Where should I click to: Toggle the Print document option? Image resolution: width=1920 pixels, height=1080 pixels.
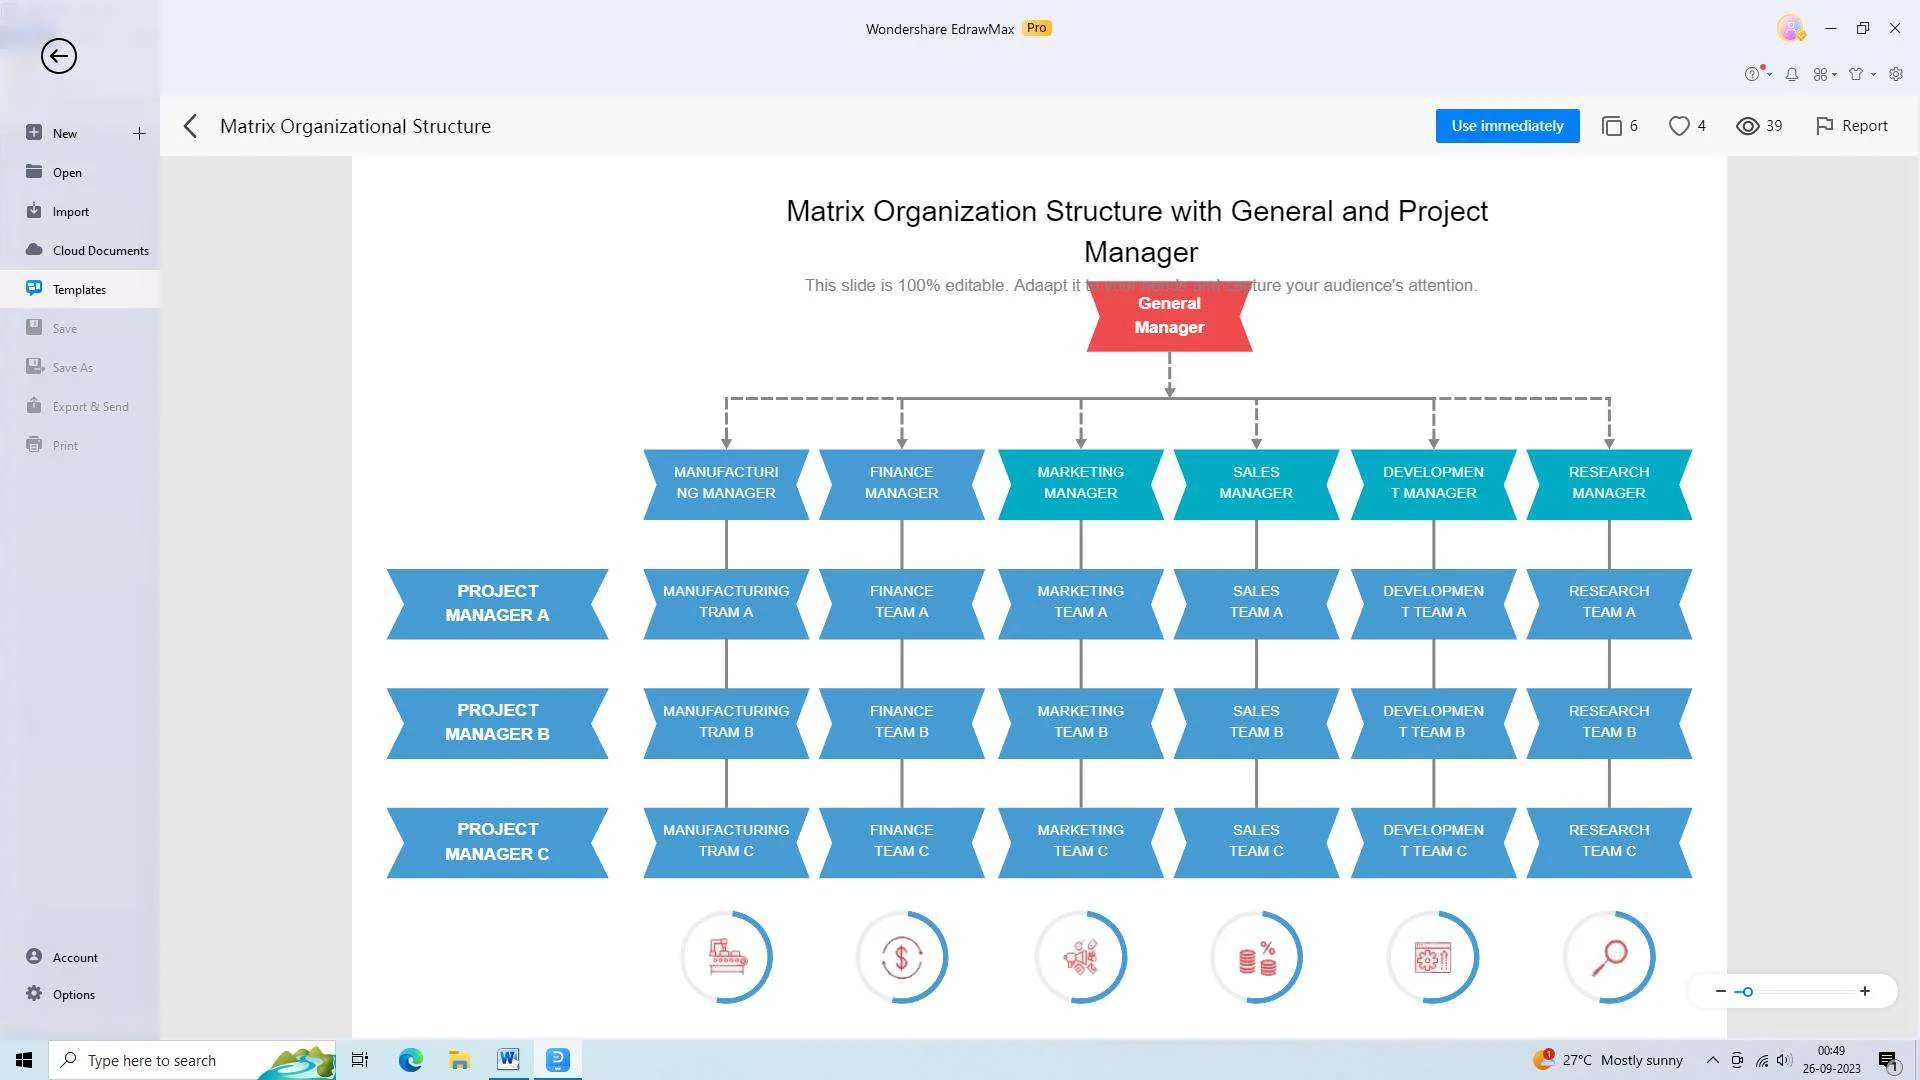coord(65,446)
